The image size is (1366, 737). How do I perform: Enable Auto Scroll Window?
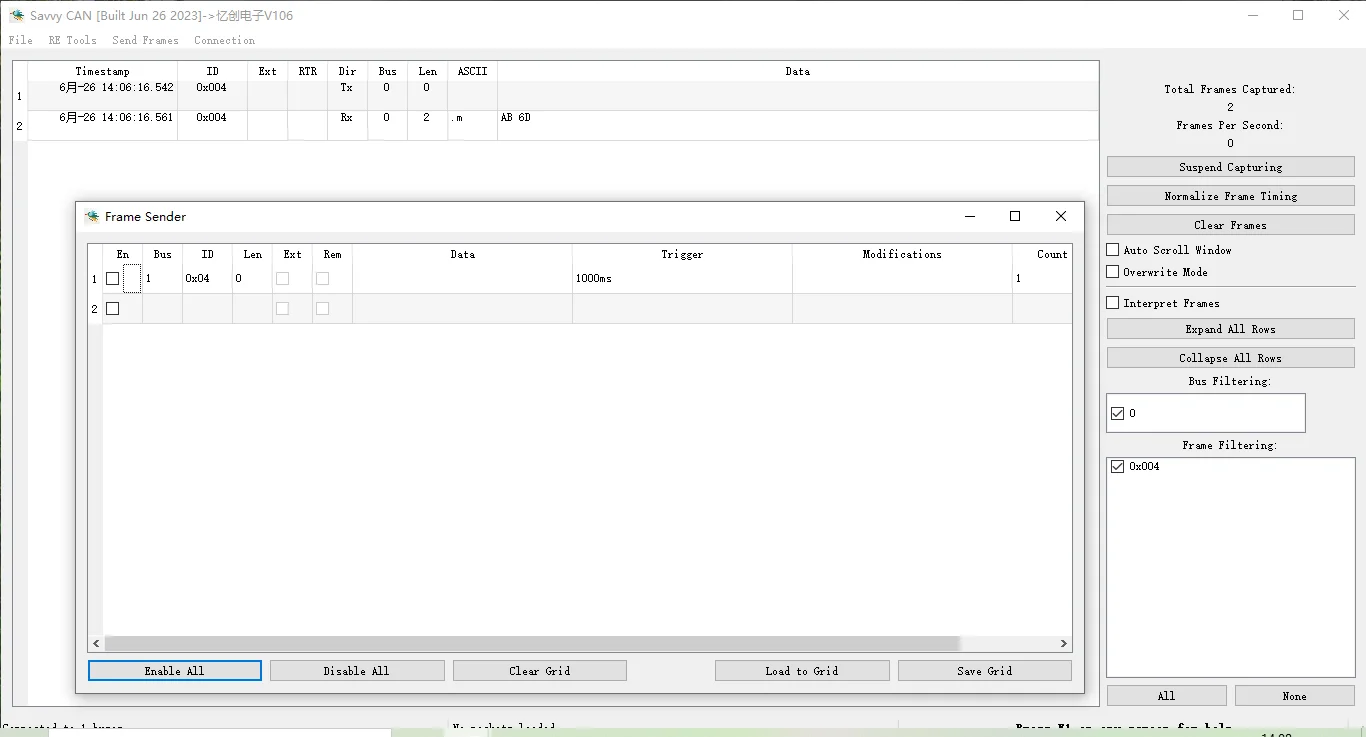1112,250
